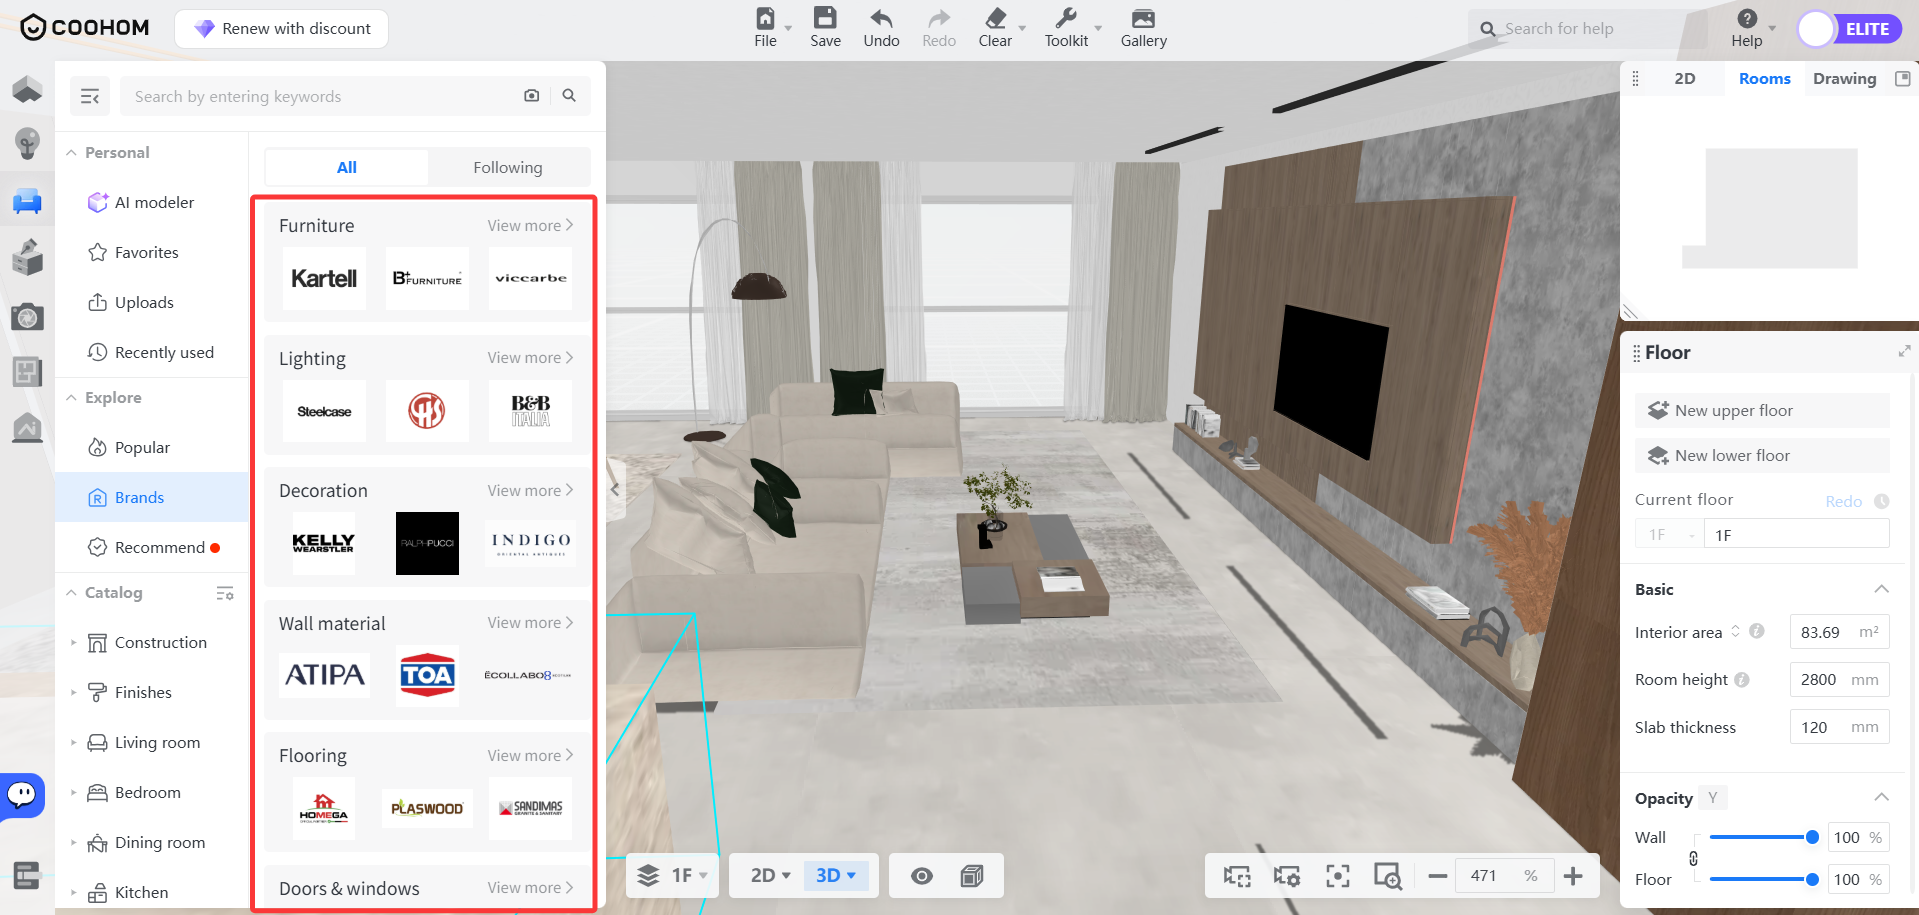Click New lower floor button

pos(1762,456)
